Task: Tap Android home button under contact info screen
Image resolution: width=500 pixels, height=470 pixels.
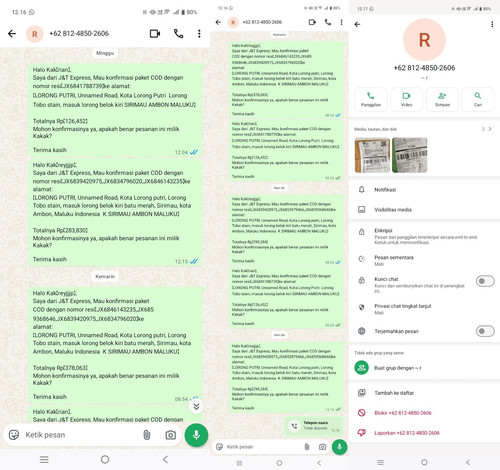Action: (424, 462)
